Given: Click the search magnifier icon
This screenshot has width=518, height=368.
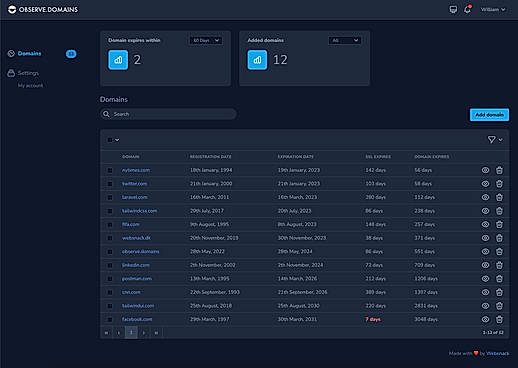Looking at the screenshot, I should [x=106, y=114].
